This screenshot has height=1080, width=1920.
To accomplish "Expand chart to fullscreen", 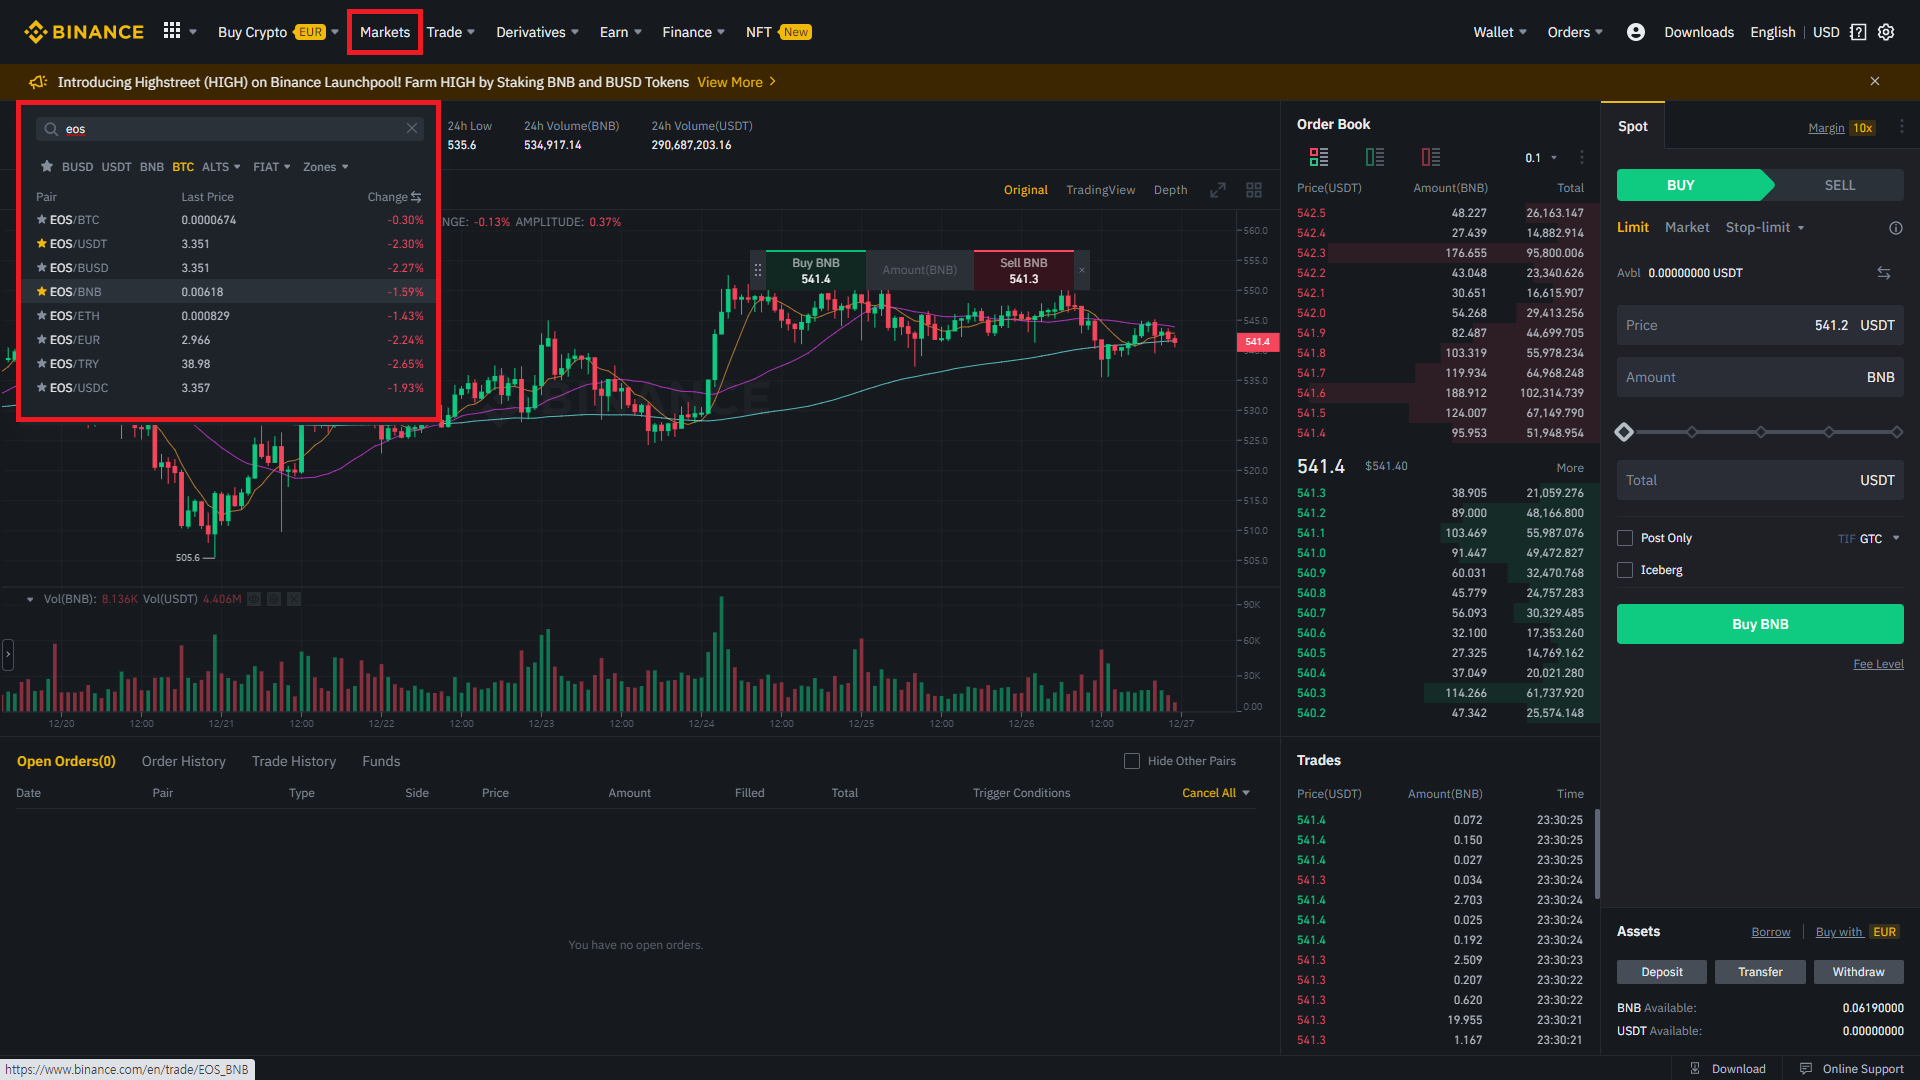I will [1218, 190].
